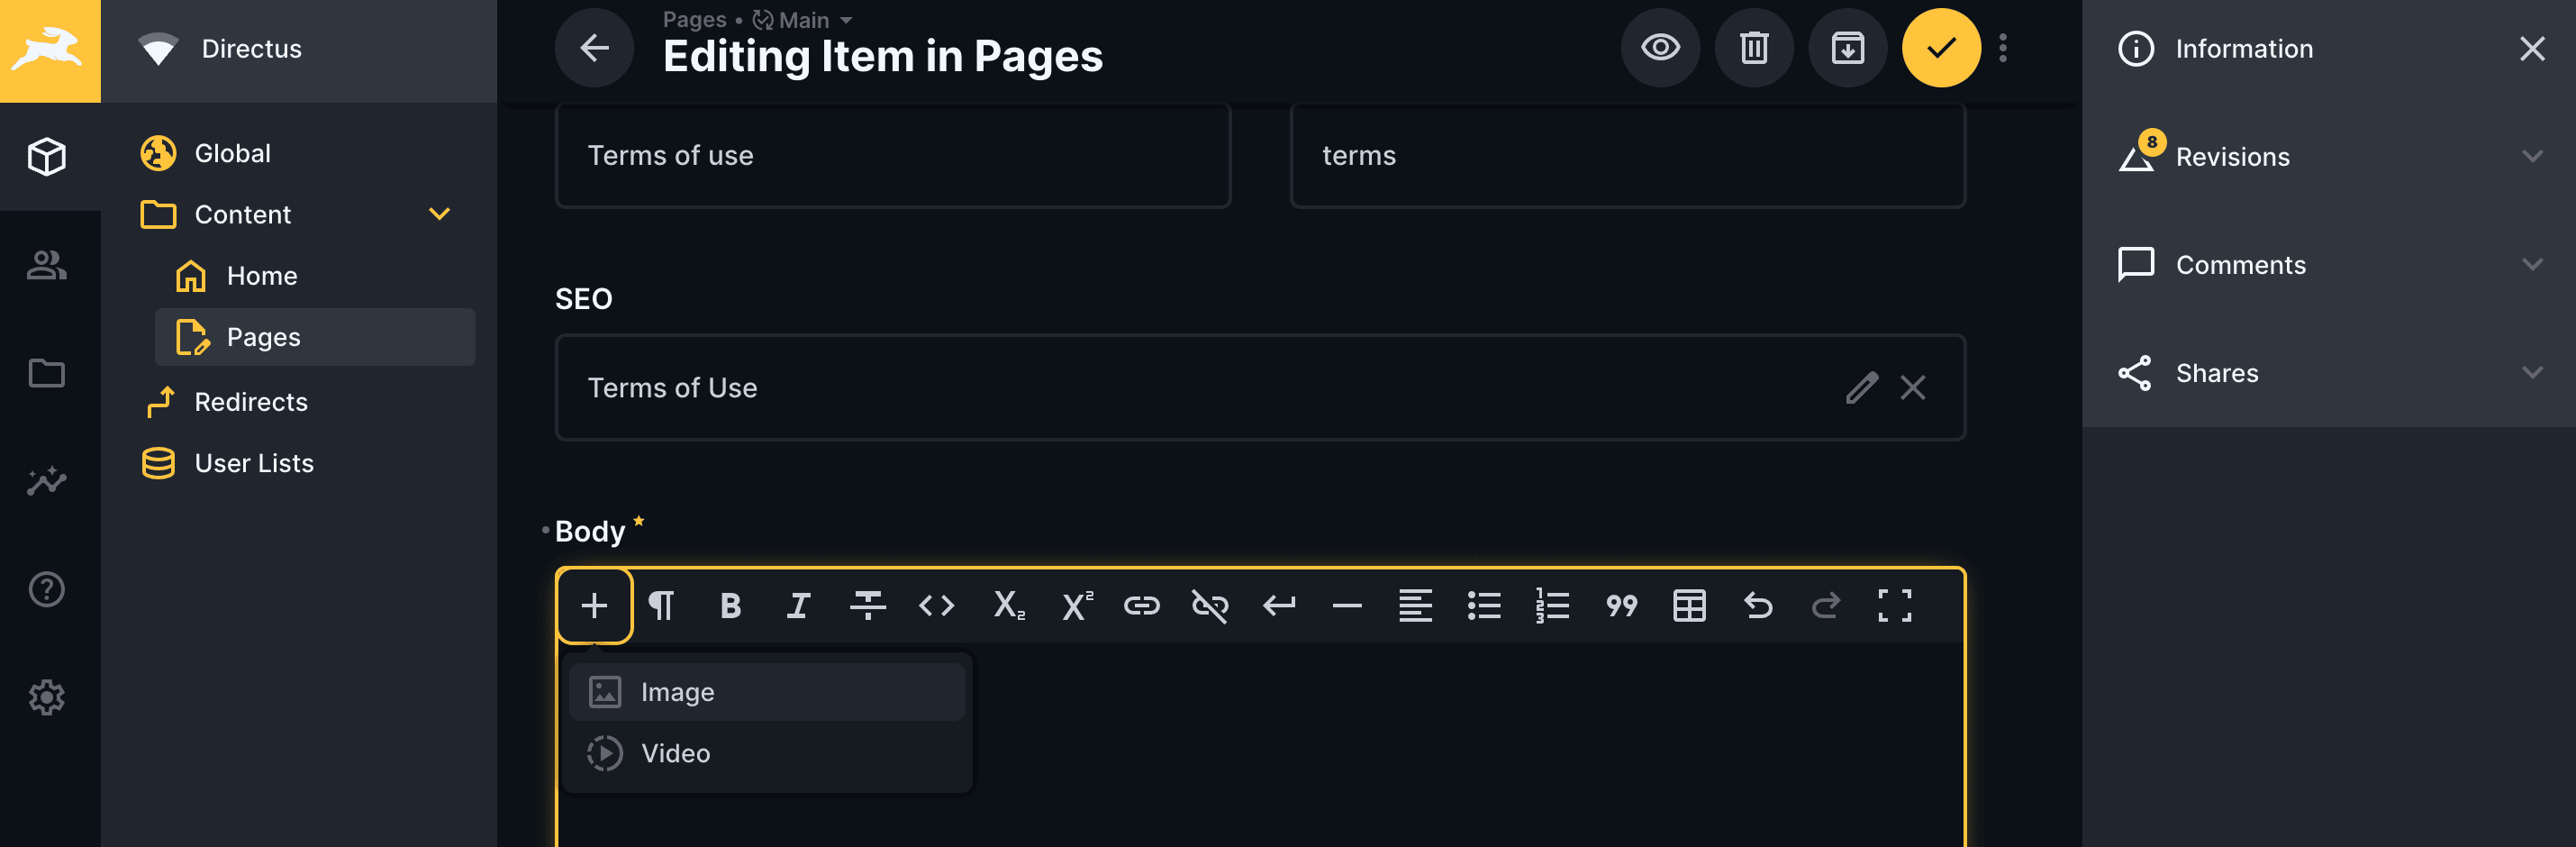The height and width of the screenshot is (847, 2576).
Task: Remove link with the unlink icon
Action: click(1209, 605)
